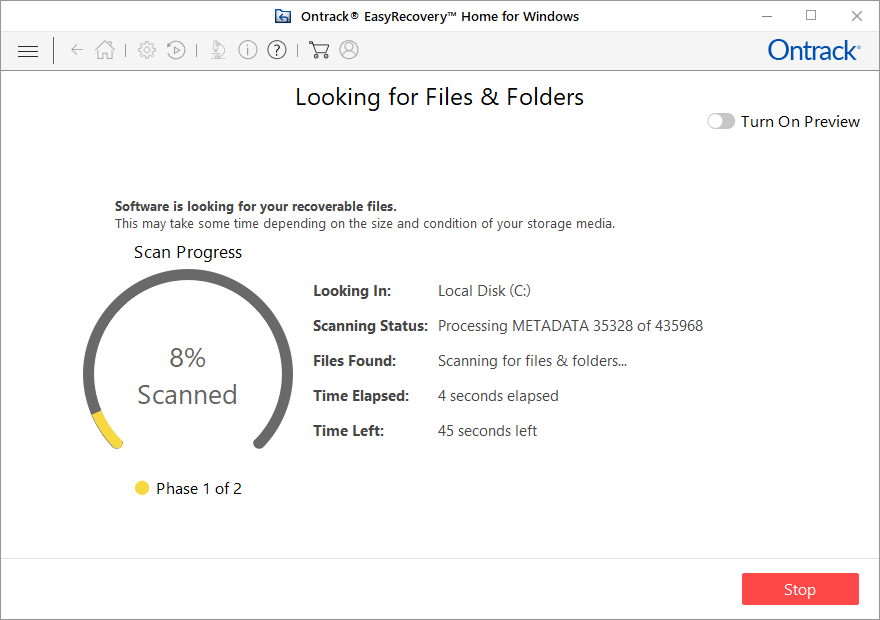Viewport: 880px width, 620px height.
Task: Click the 'Looking for Files & Folders' heading
Action: 439,97
